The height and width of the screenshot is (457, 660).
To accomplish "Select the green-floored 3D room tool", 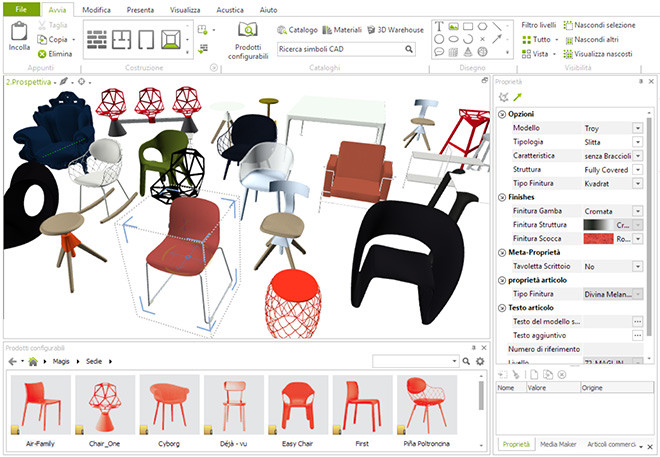I will [171, 40].
